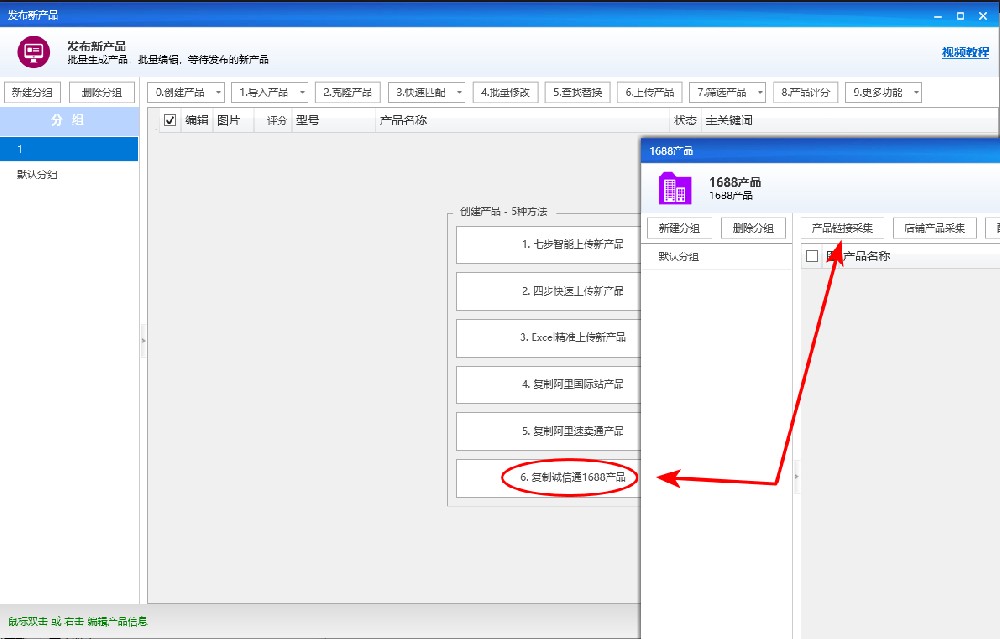Click the 5.查找替换 button
The image size is (1000, 639).
click(x=578, y=92)
